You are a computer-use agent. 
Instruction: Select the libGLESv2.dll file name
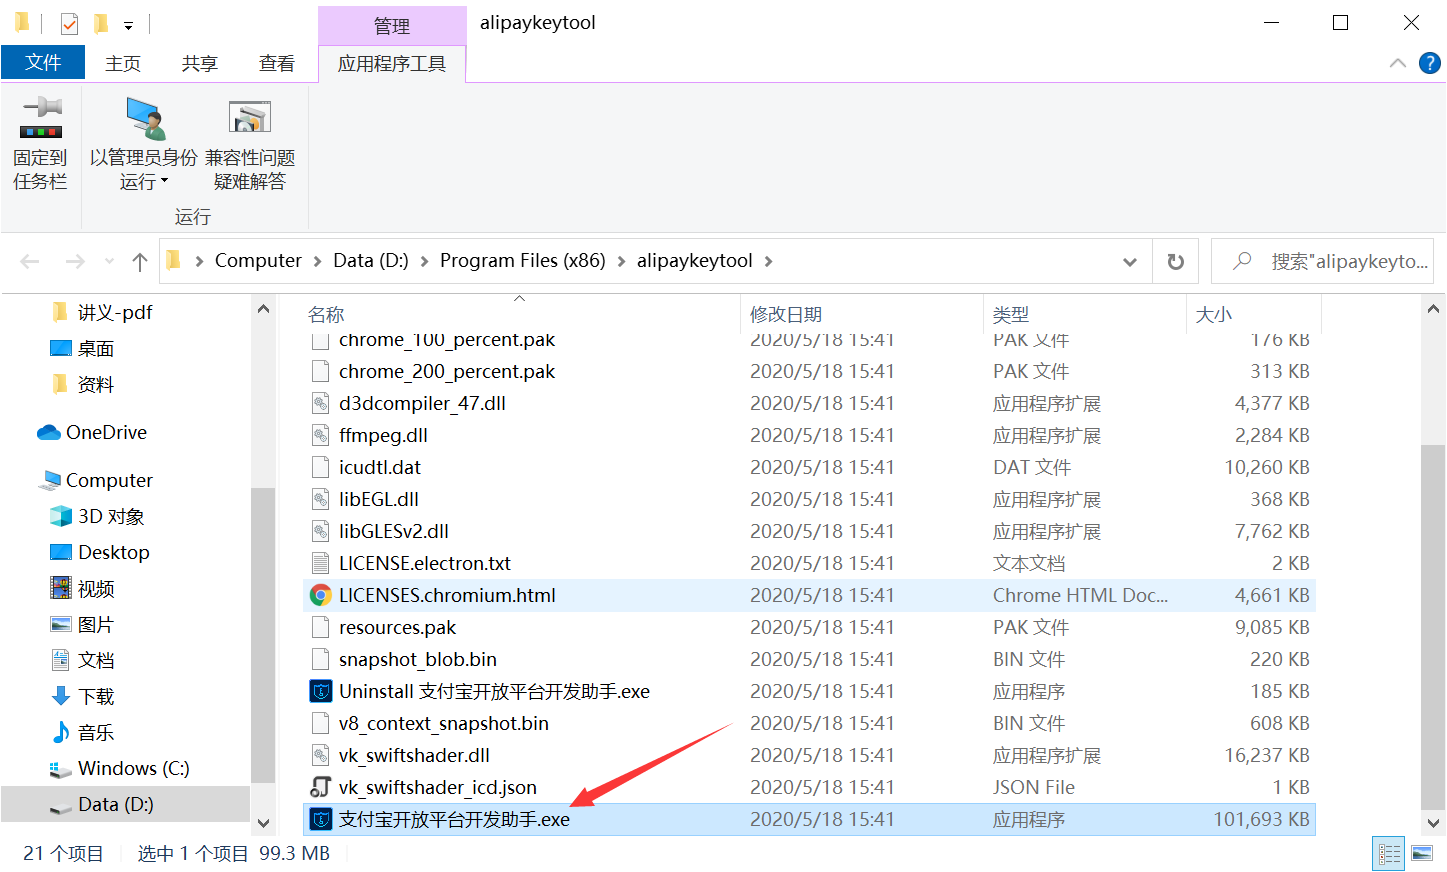tap(394, 532)
